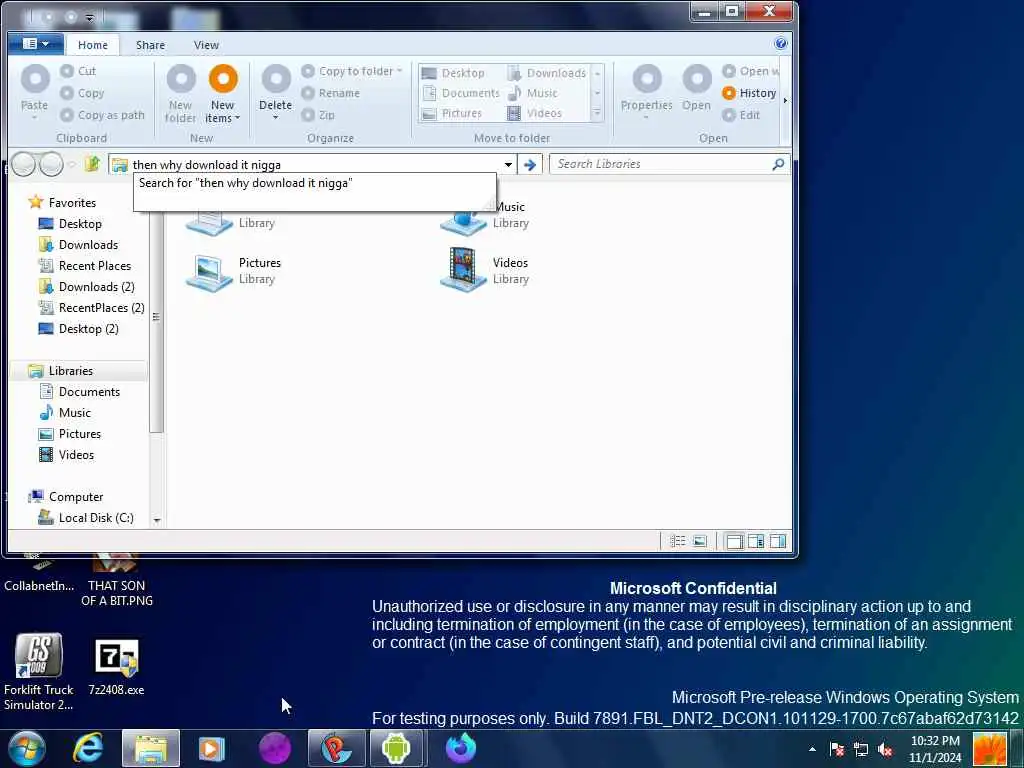
Task: Click Zip in Organize group
Action: coord(319,115)
